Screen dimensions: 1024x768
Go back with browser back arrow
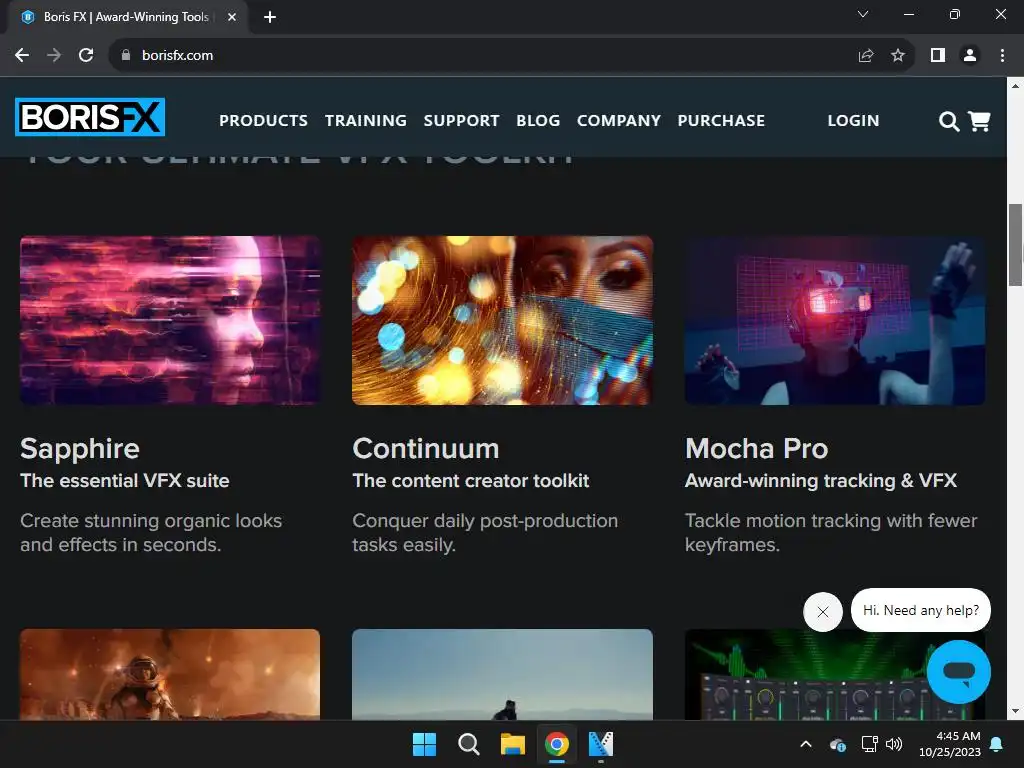pyautogui.click(x=22, y=56)
